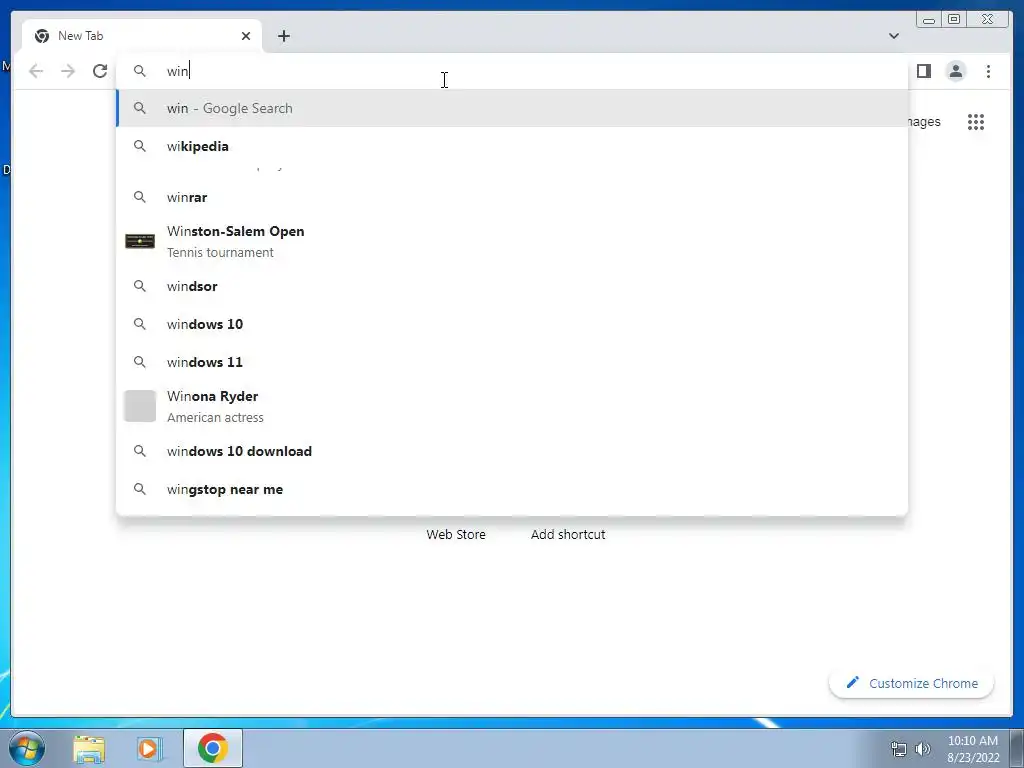This screenshot has width=1024, height=768.
Task: Click search icon beside 'windsor' suggestion
Action: coord(140,286)
